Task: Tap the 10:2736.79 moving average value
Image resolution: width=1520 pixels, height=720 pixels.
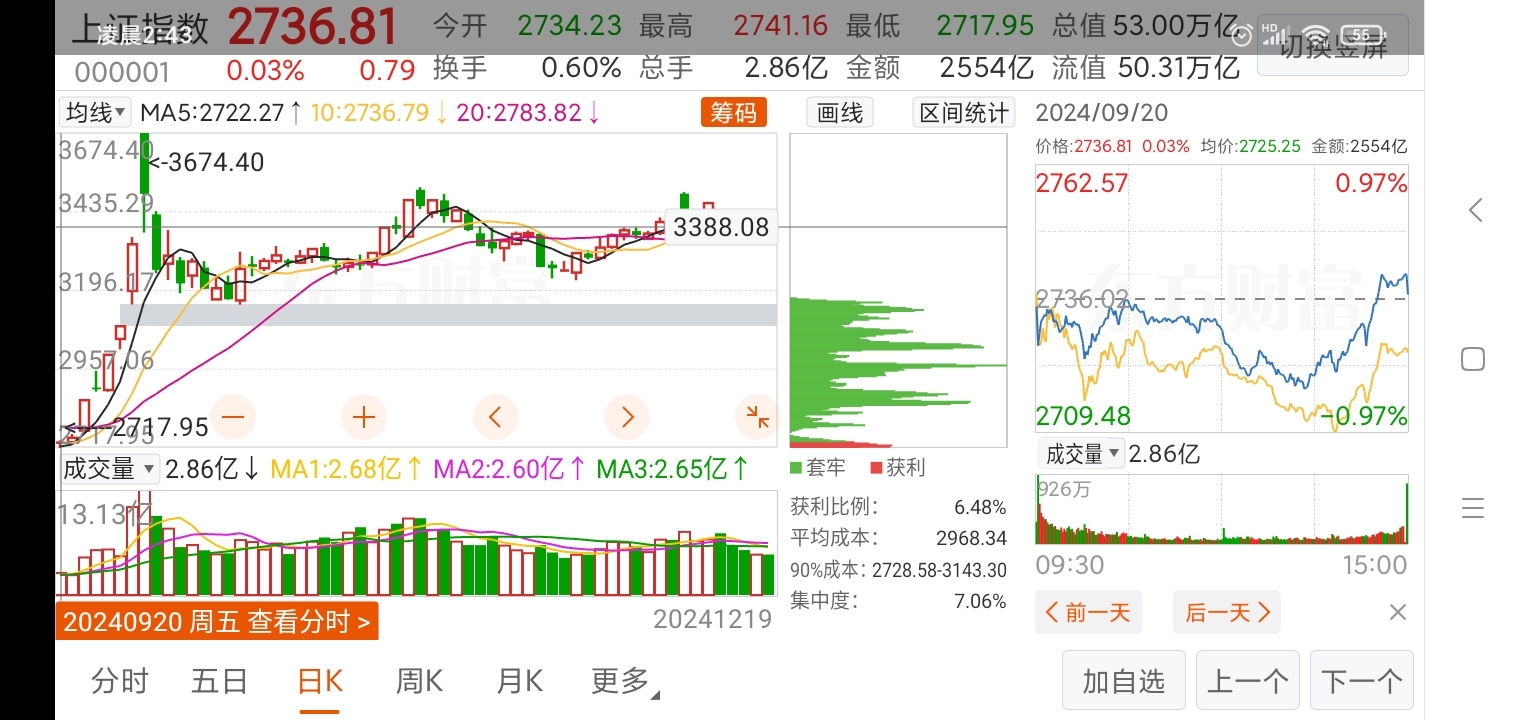Action: (379, 113)
